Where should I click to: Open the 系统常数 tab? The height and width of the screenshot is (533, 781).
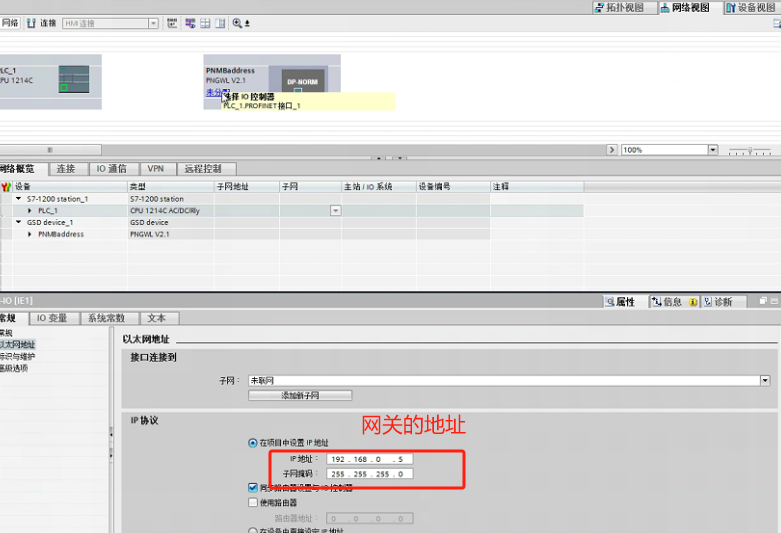pyautogui.click(x=107, y=318)
